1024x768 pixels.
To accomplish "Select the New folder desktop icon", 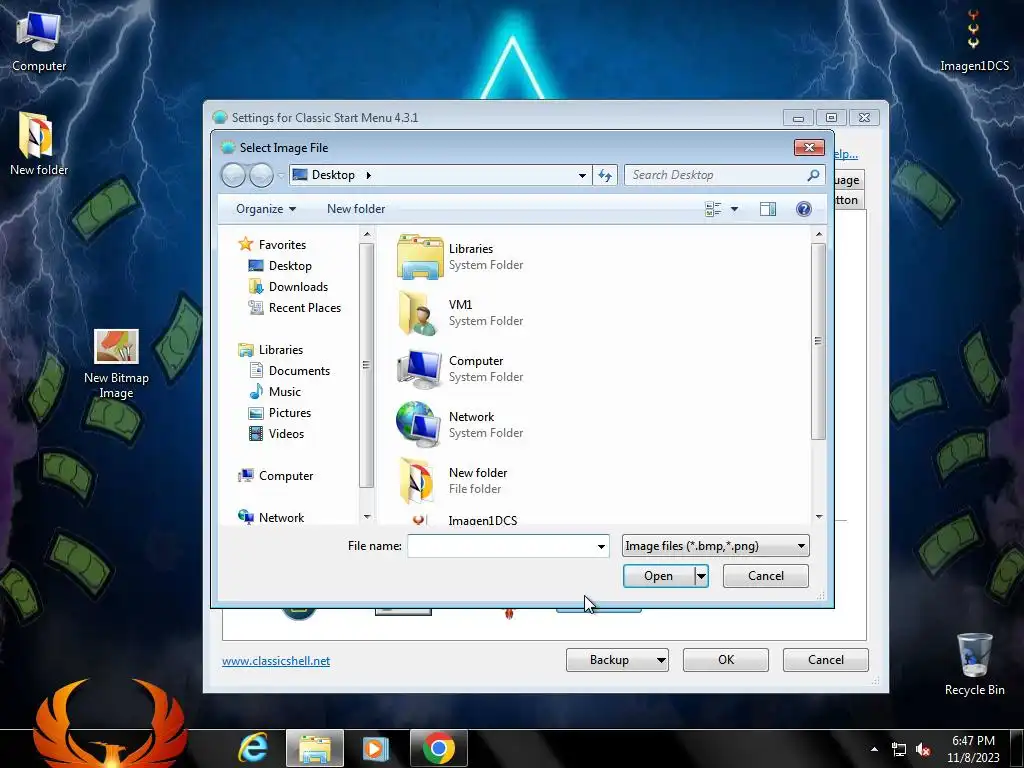I will pyautogui.click(x=39, y=144).
